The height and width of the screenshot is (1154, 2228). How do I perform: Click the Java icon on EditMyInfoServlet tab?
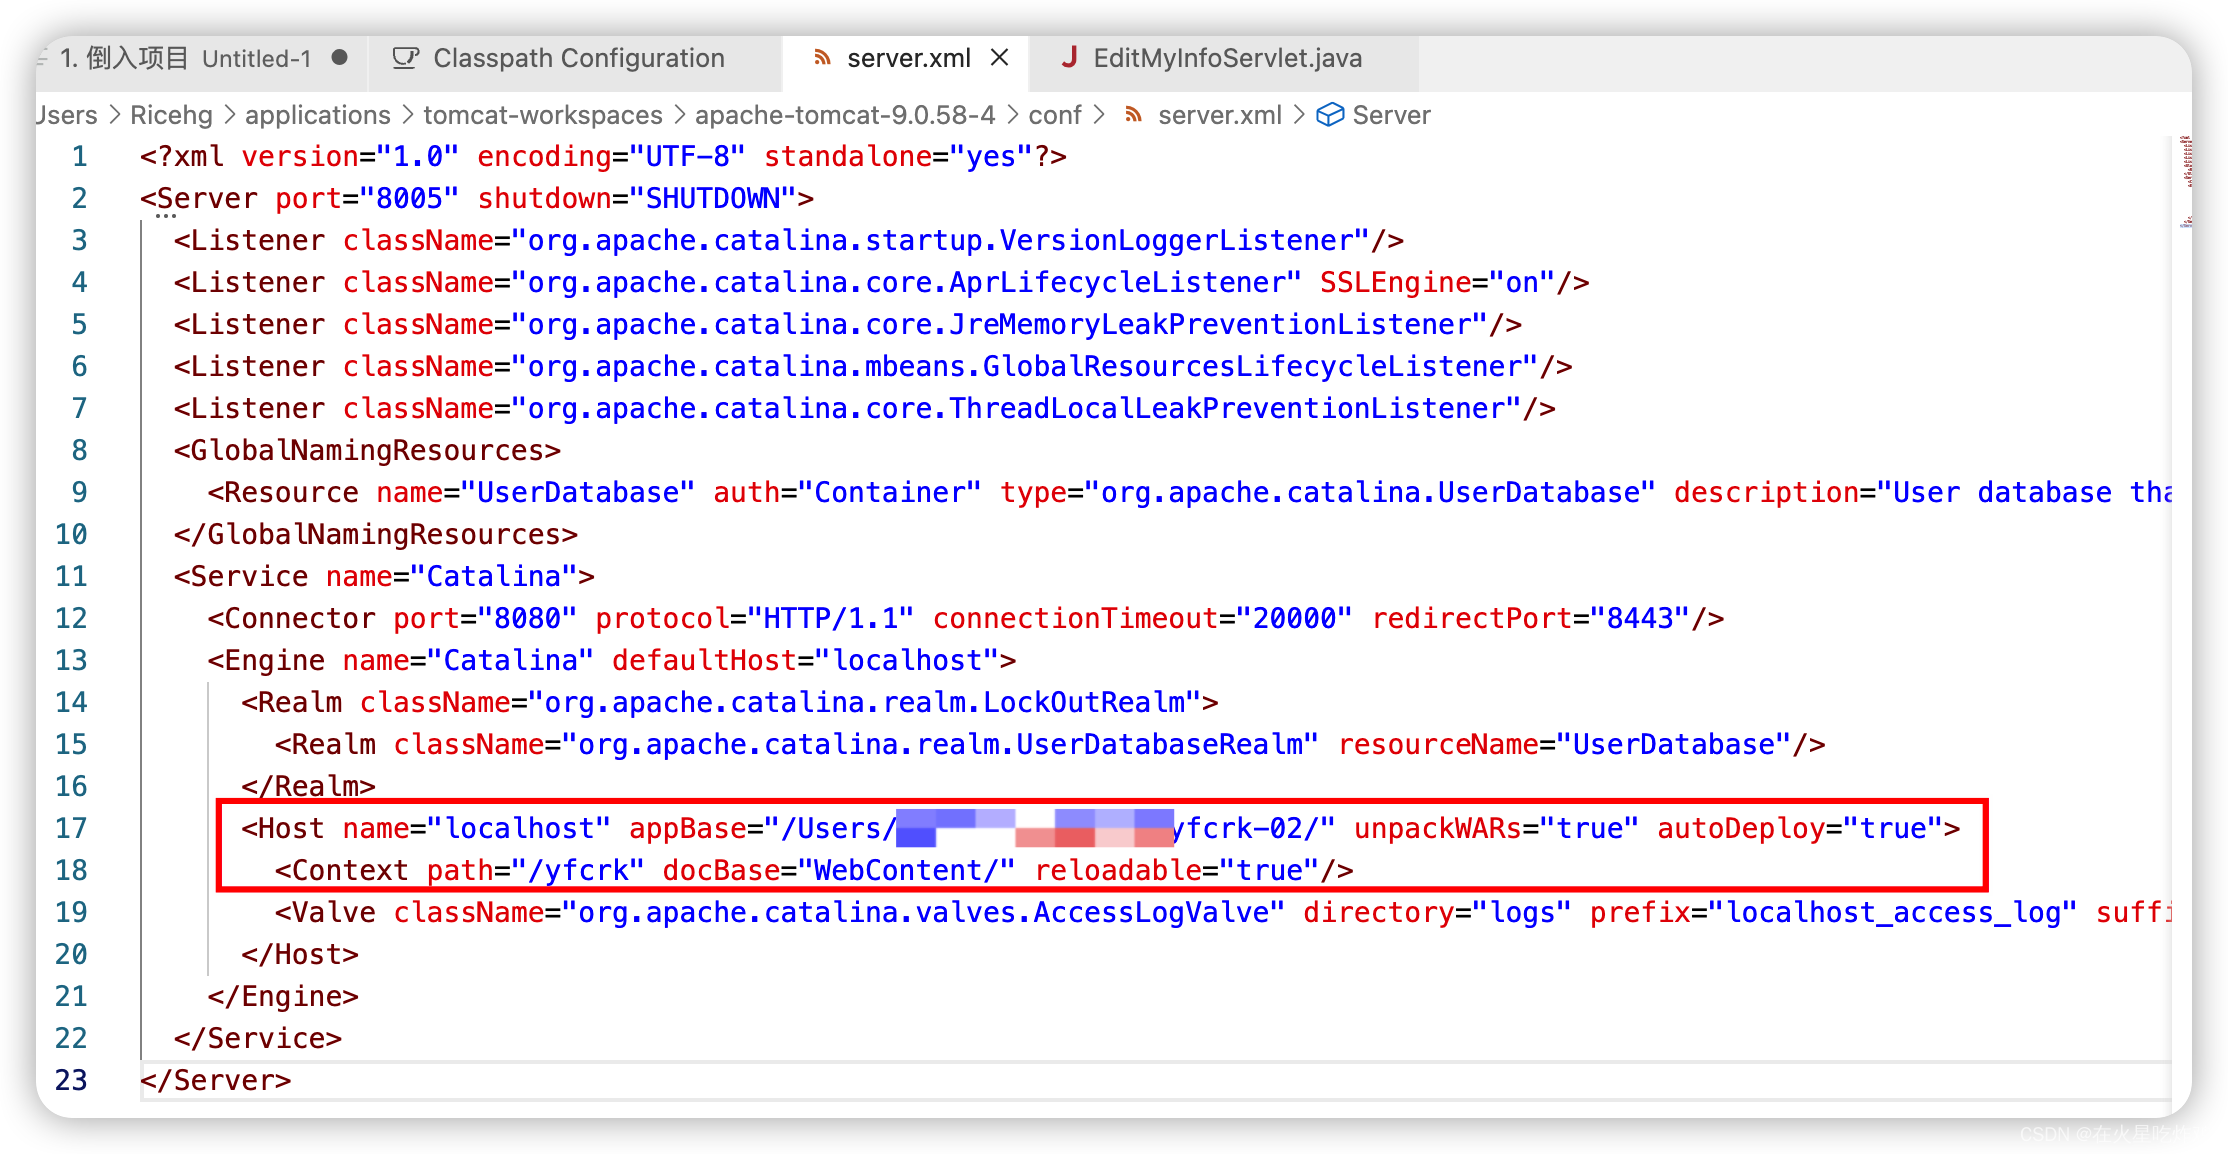(x=1069, y=58)
